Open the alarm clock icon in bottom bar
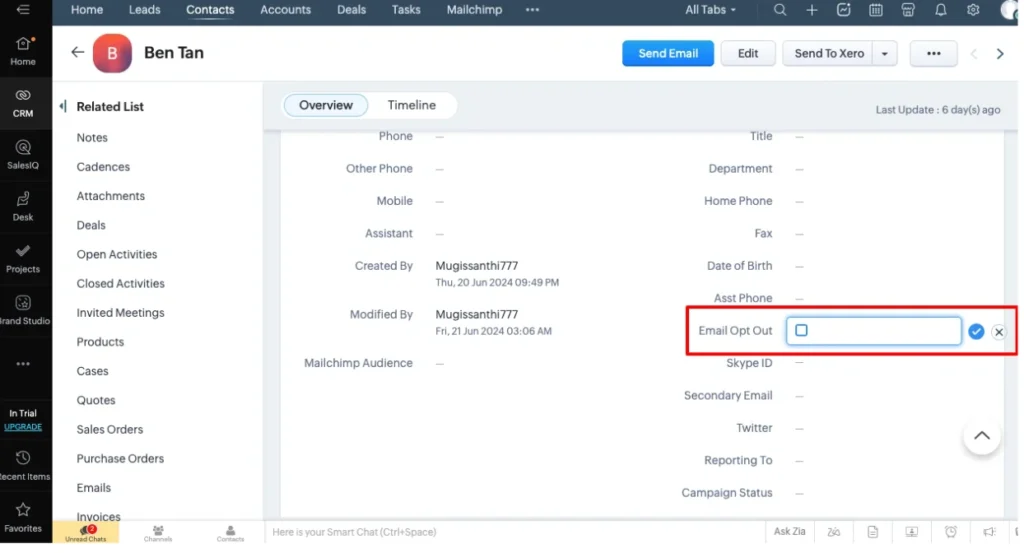This screenshot has width=1024, height=553. [951, 531]
